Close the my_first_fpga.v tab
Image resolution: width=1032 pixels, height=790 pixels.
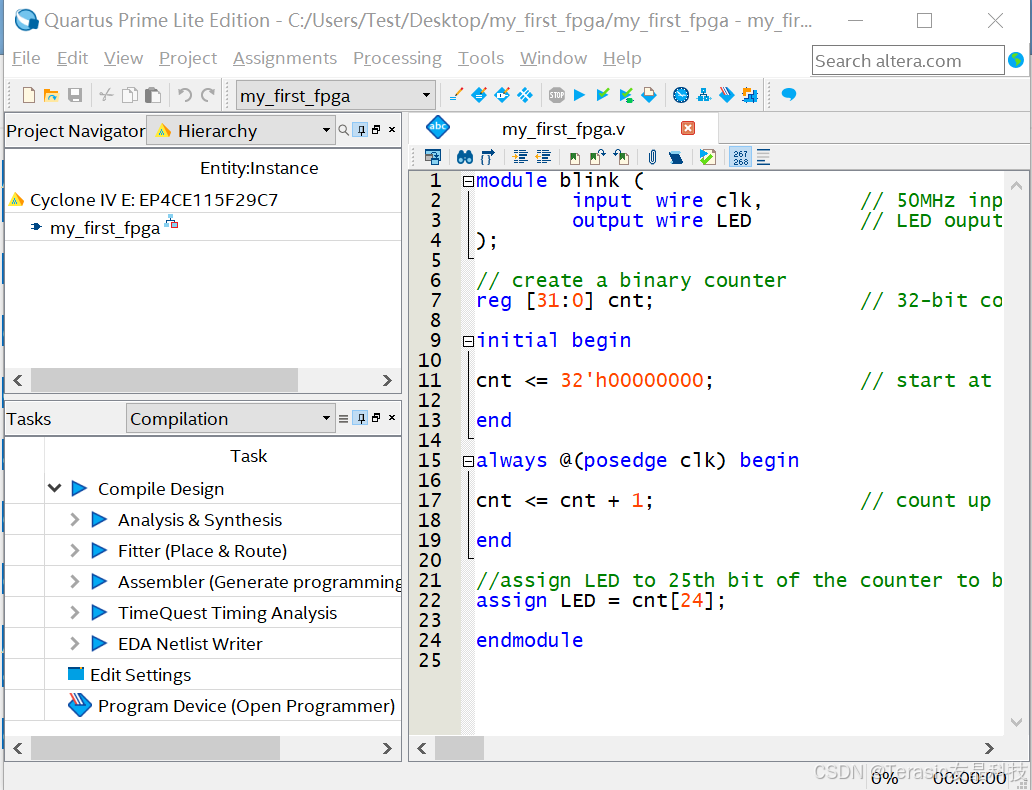688,128
